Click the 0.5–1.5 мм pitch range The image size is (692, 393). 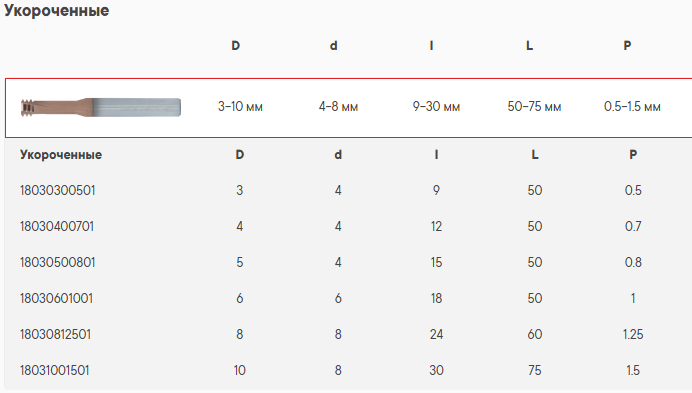(x=632, y=106)
